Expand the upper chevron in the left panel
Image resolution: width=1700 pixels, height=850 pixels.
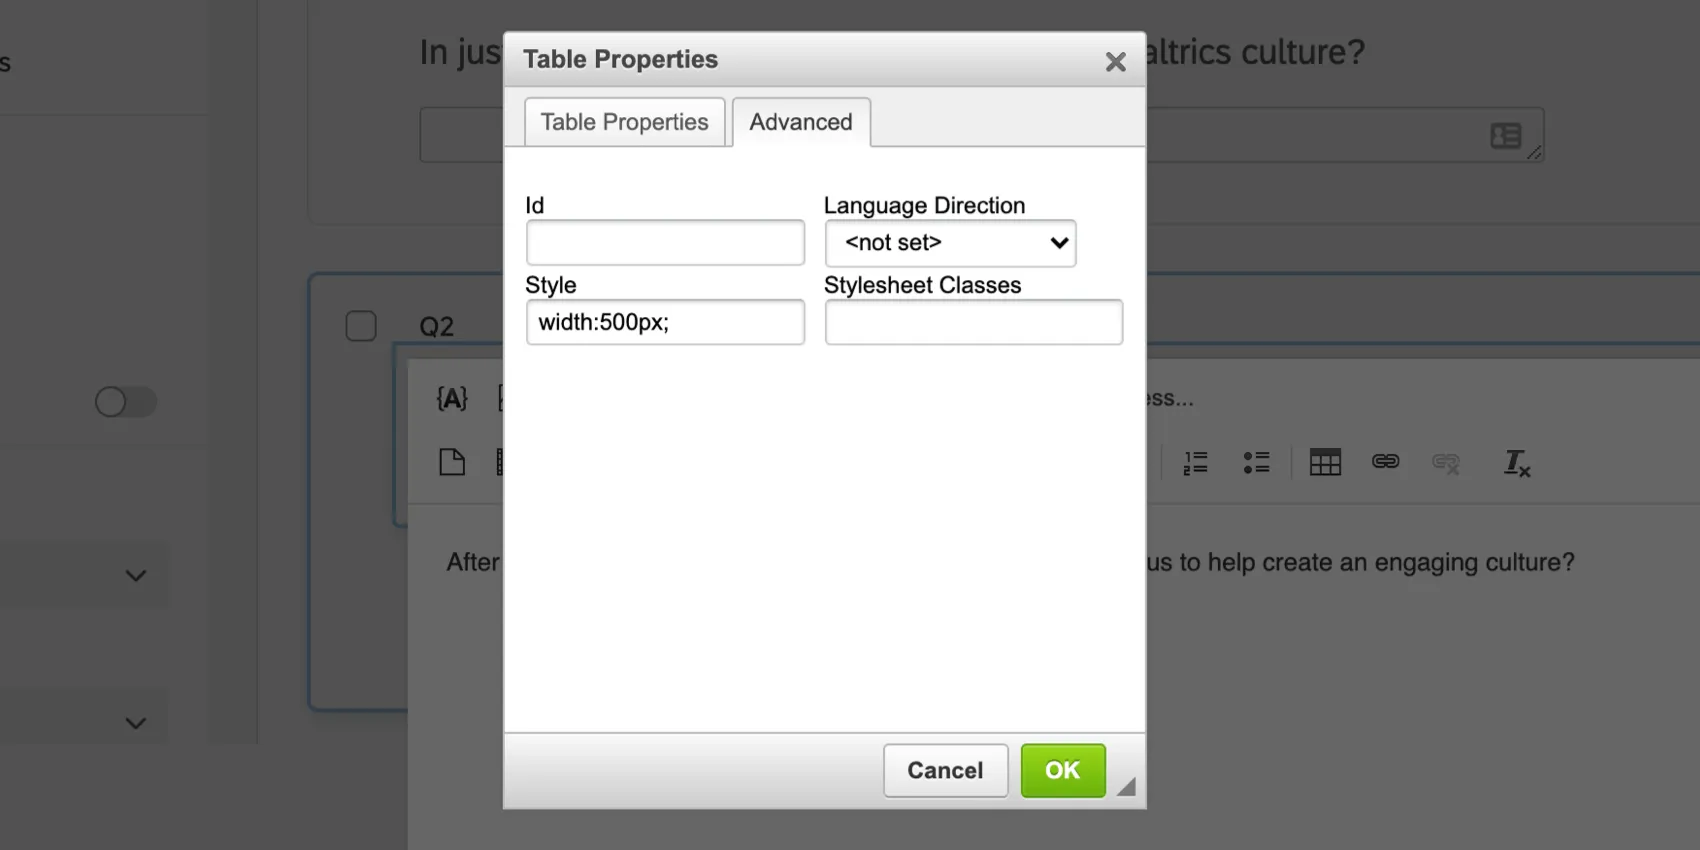(135, 575)
